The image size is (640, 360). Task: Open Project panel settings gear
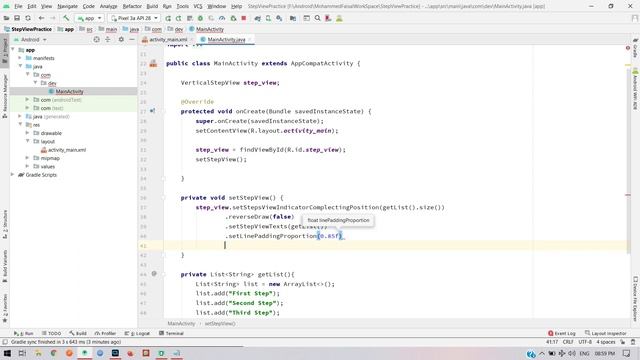tap(121, 40)
